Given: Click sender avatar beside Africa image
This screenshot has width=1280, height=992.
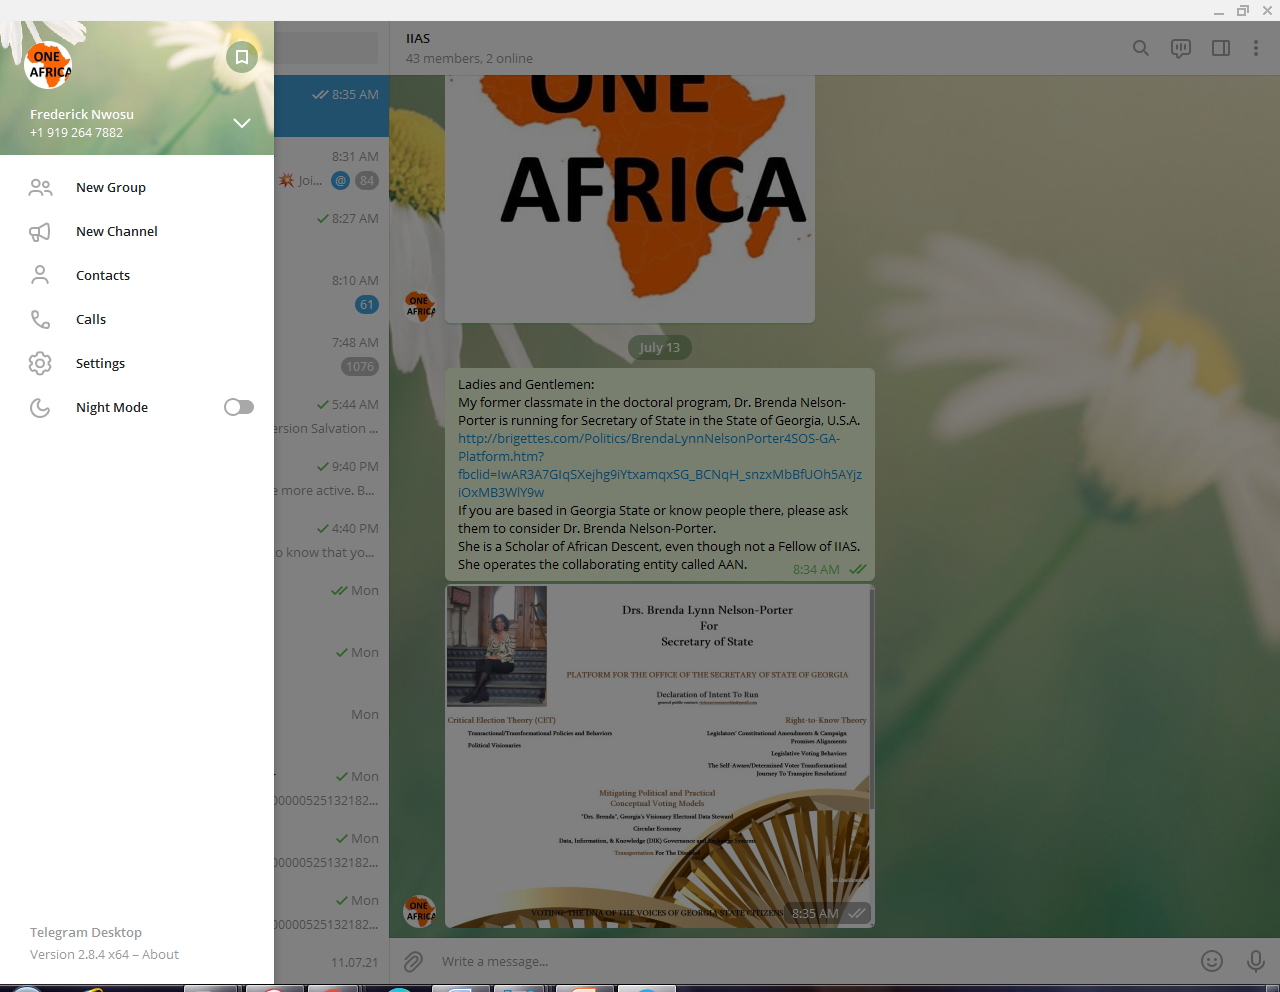Looking at the screenshot, I should point(420,306).
